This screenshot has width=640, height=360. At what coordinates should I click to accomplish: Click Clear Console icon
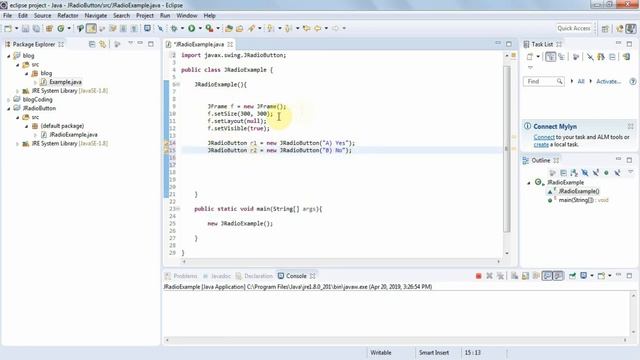point(514,276)
